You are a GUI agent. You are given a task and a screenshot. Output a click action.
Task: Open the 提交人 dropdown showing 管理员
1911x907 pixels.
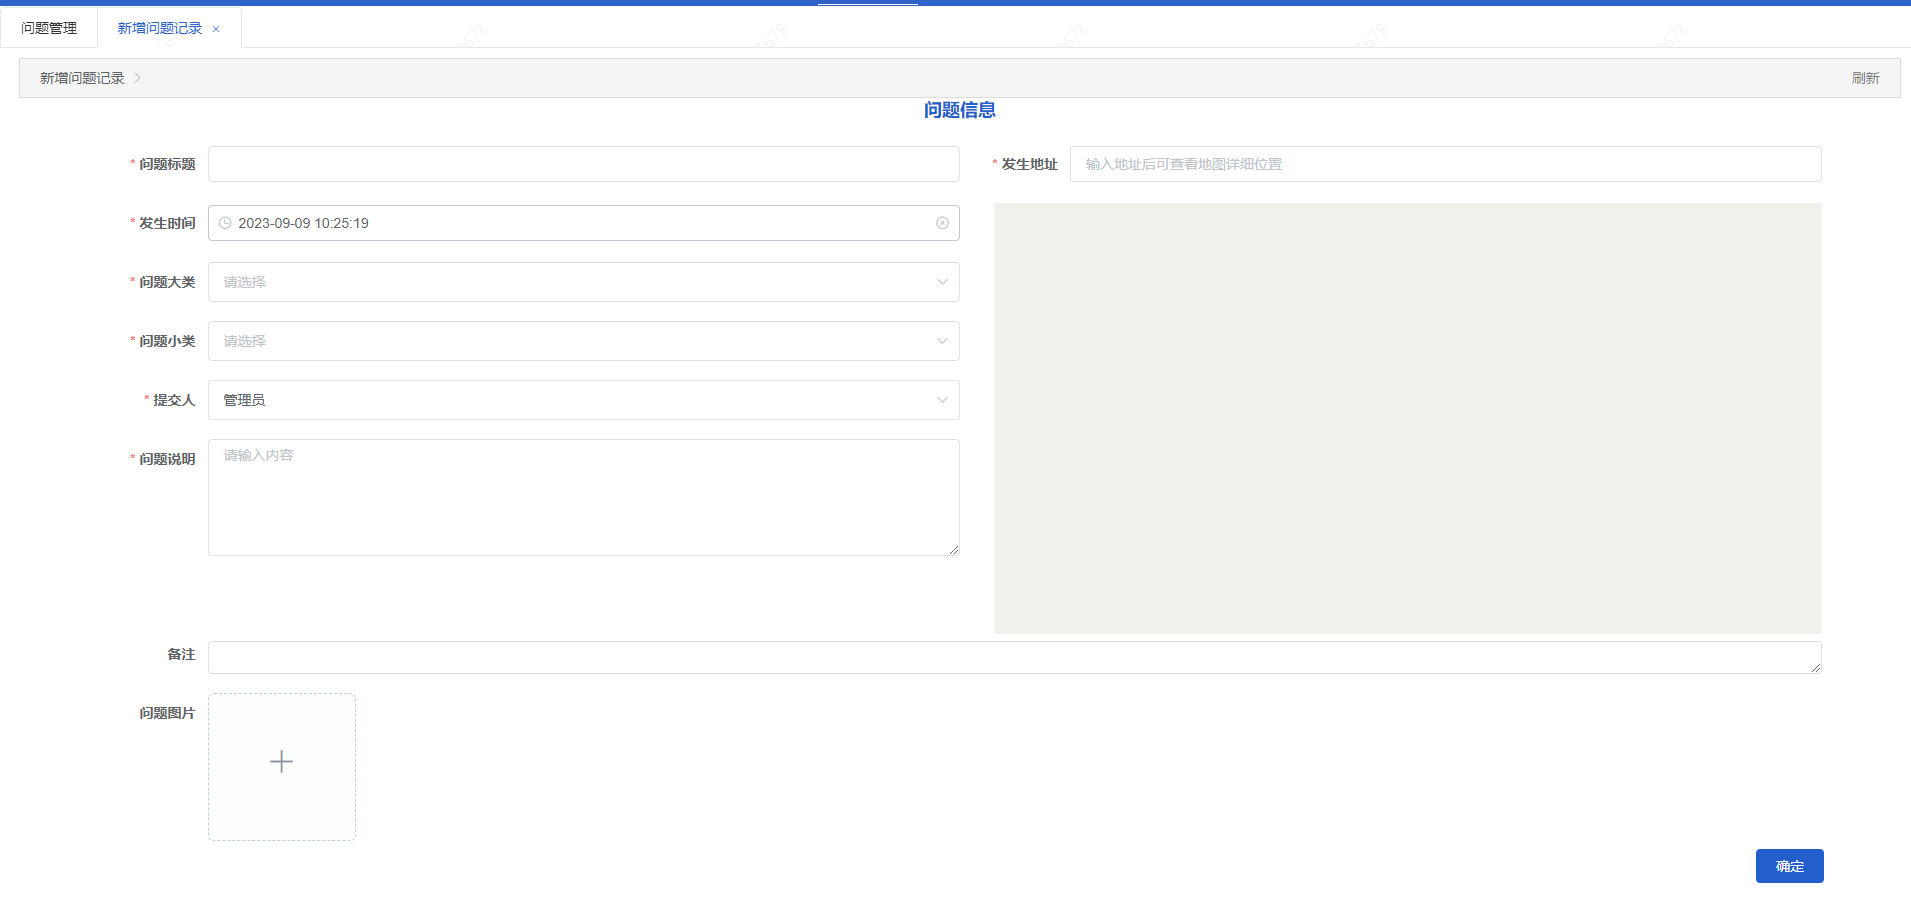click(x=584, y=400)
